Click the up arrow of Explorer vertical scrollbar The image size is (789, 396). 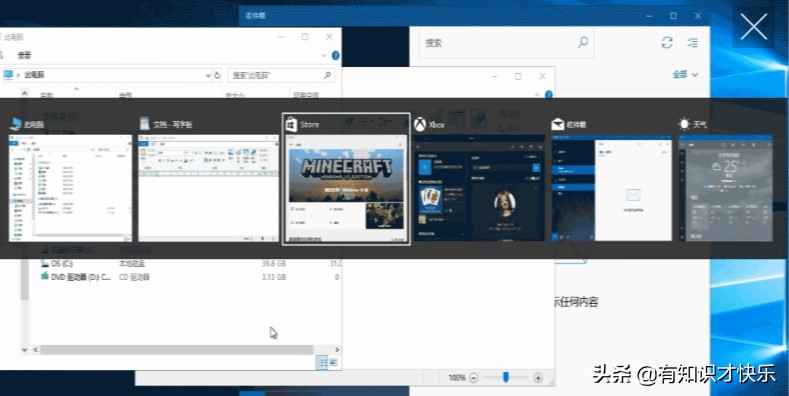tap(25, 93)
